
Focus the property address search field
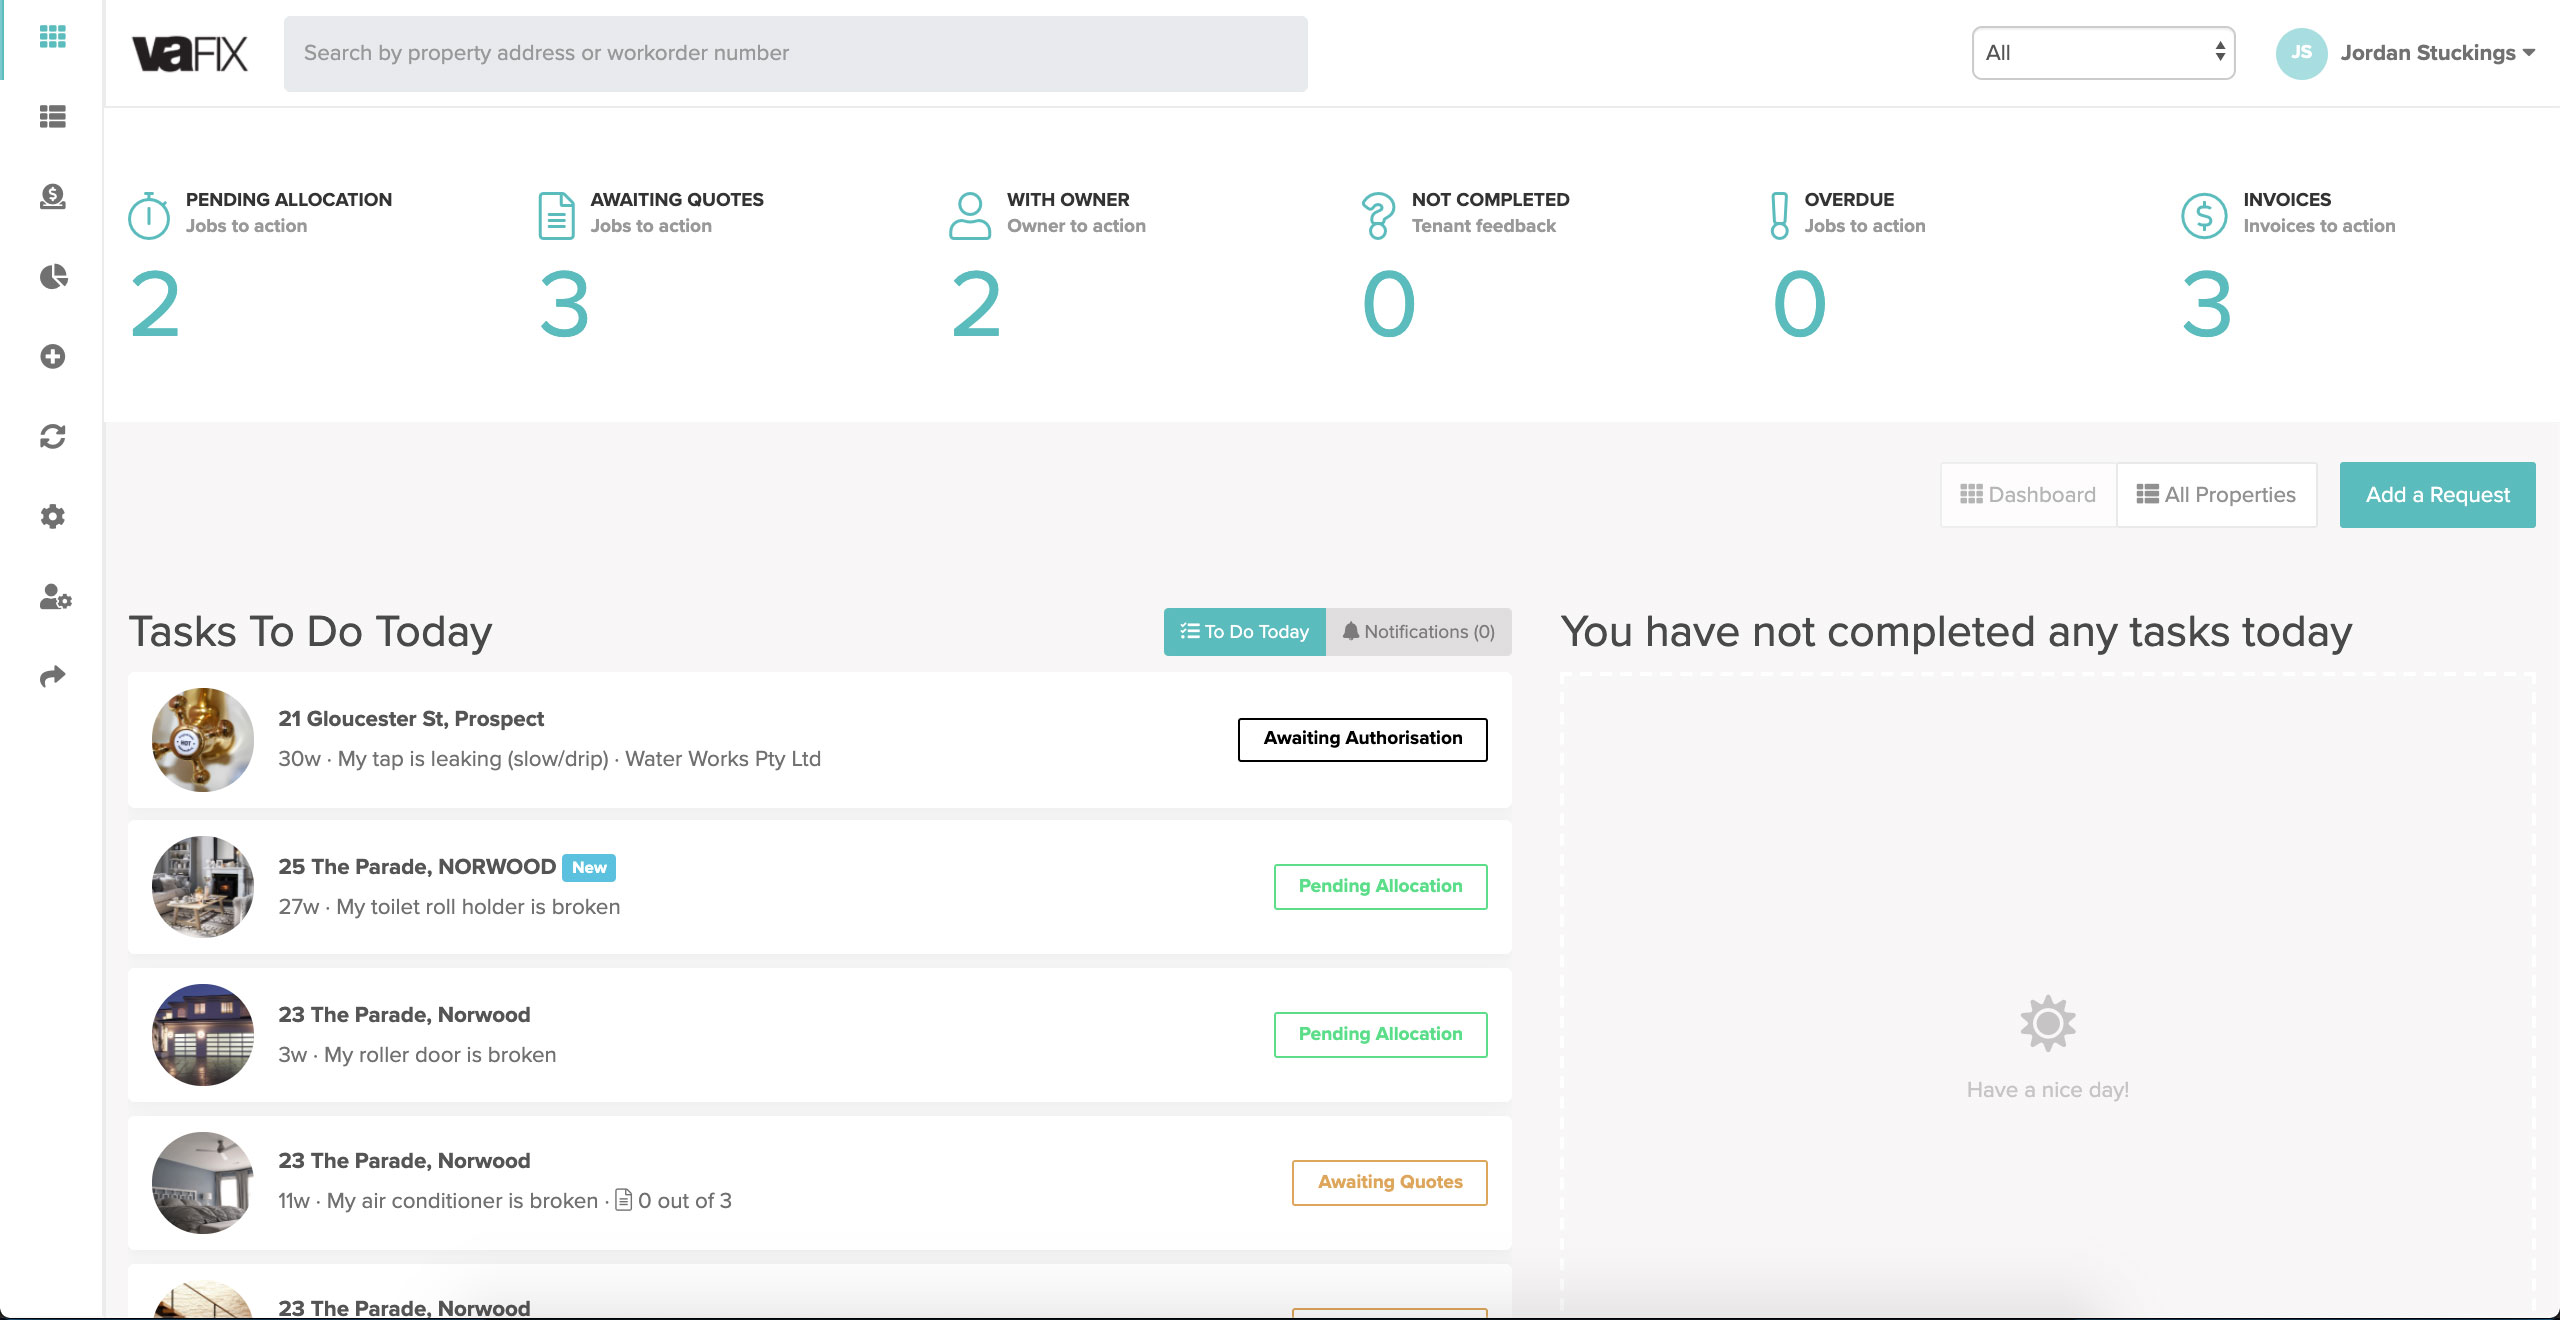pyautogui.click(x=795, y=54)
